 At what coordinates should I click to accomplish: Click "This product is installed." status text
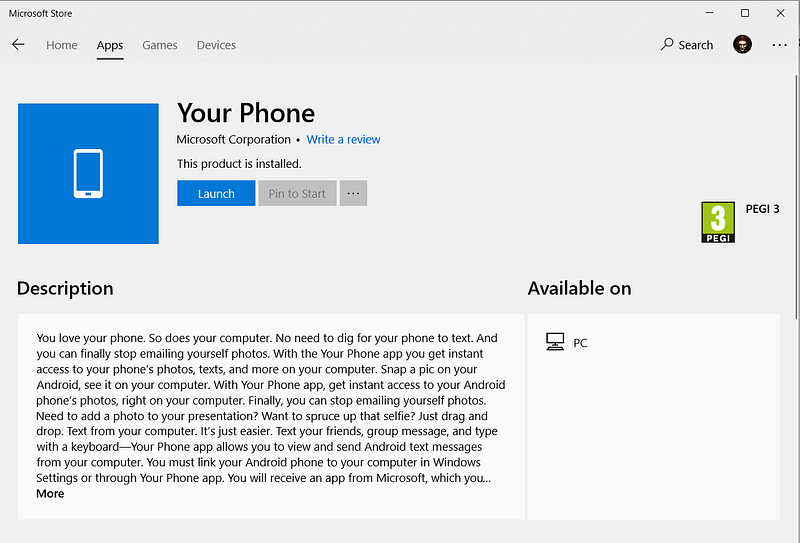pos(239,164)
